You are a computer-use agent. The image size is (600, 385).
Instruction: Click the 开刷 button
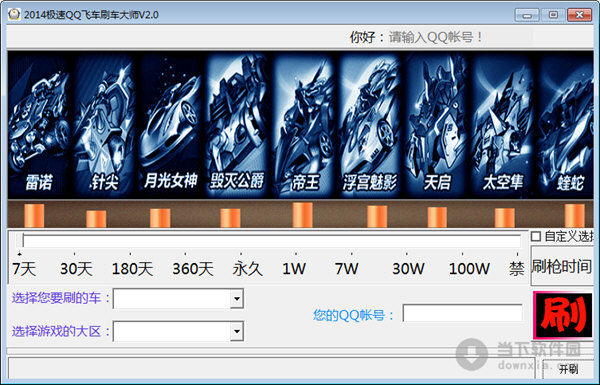pyautogui.click(x=568, y=369)
